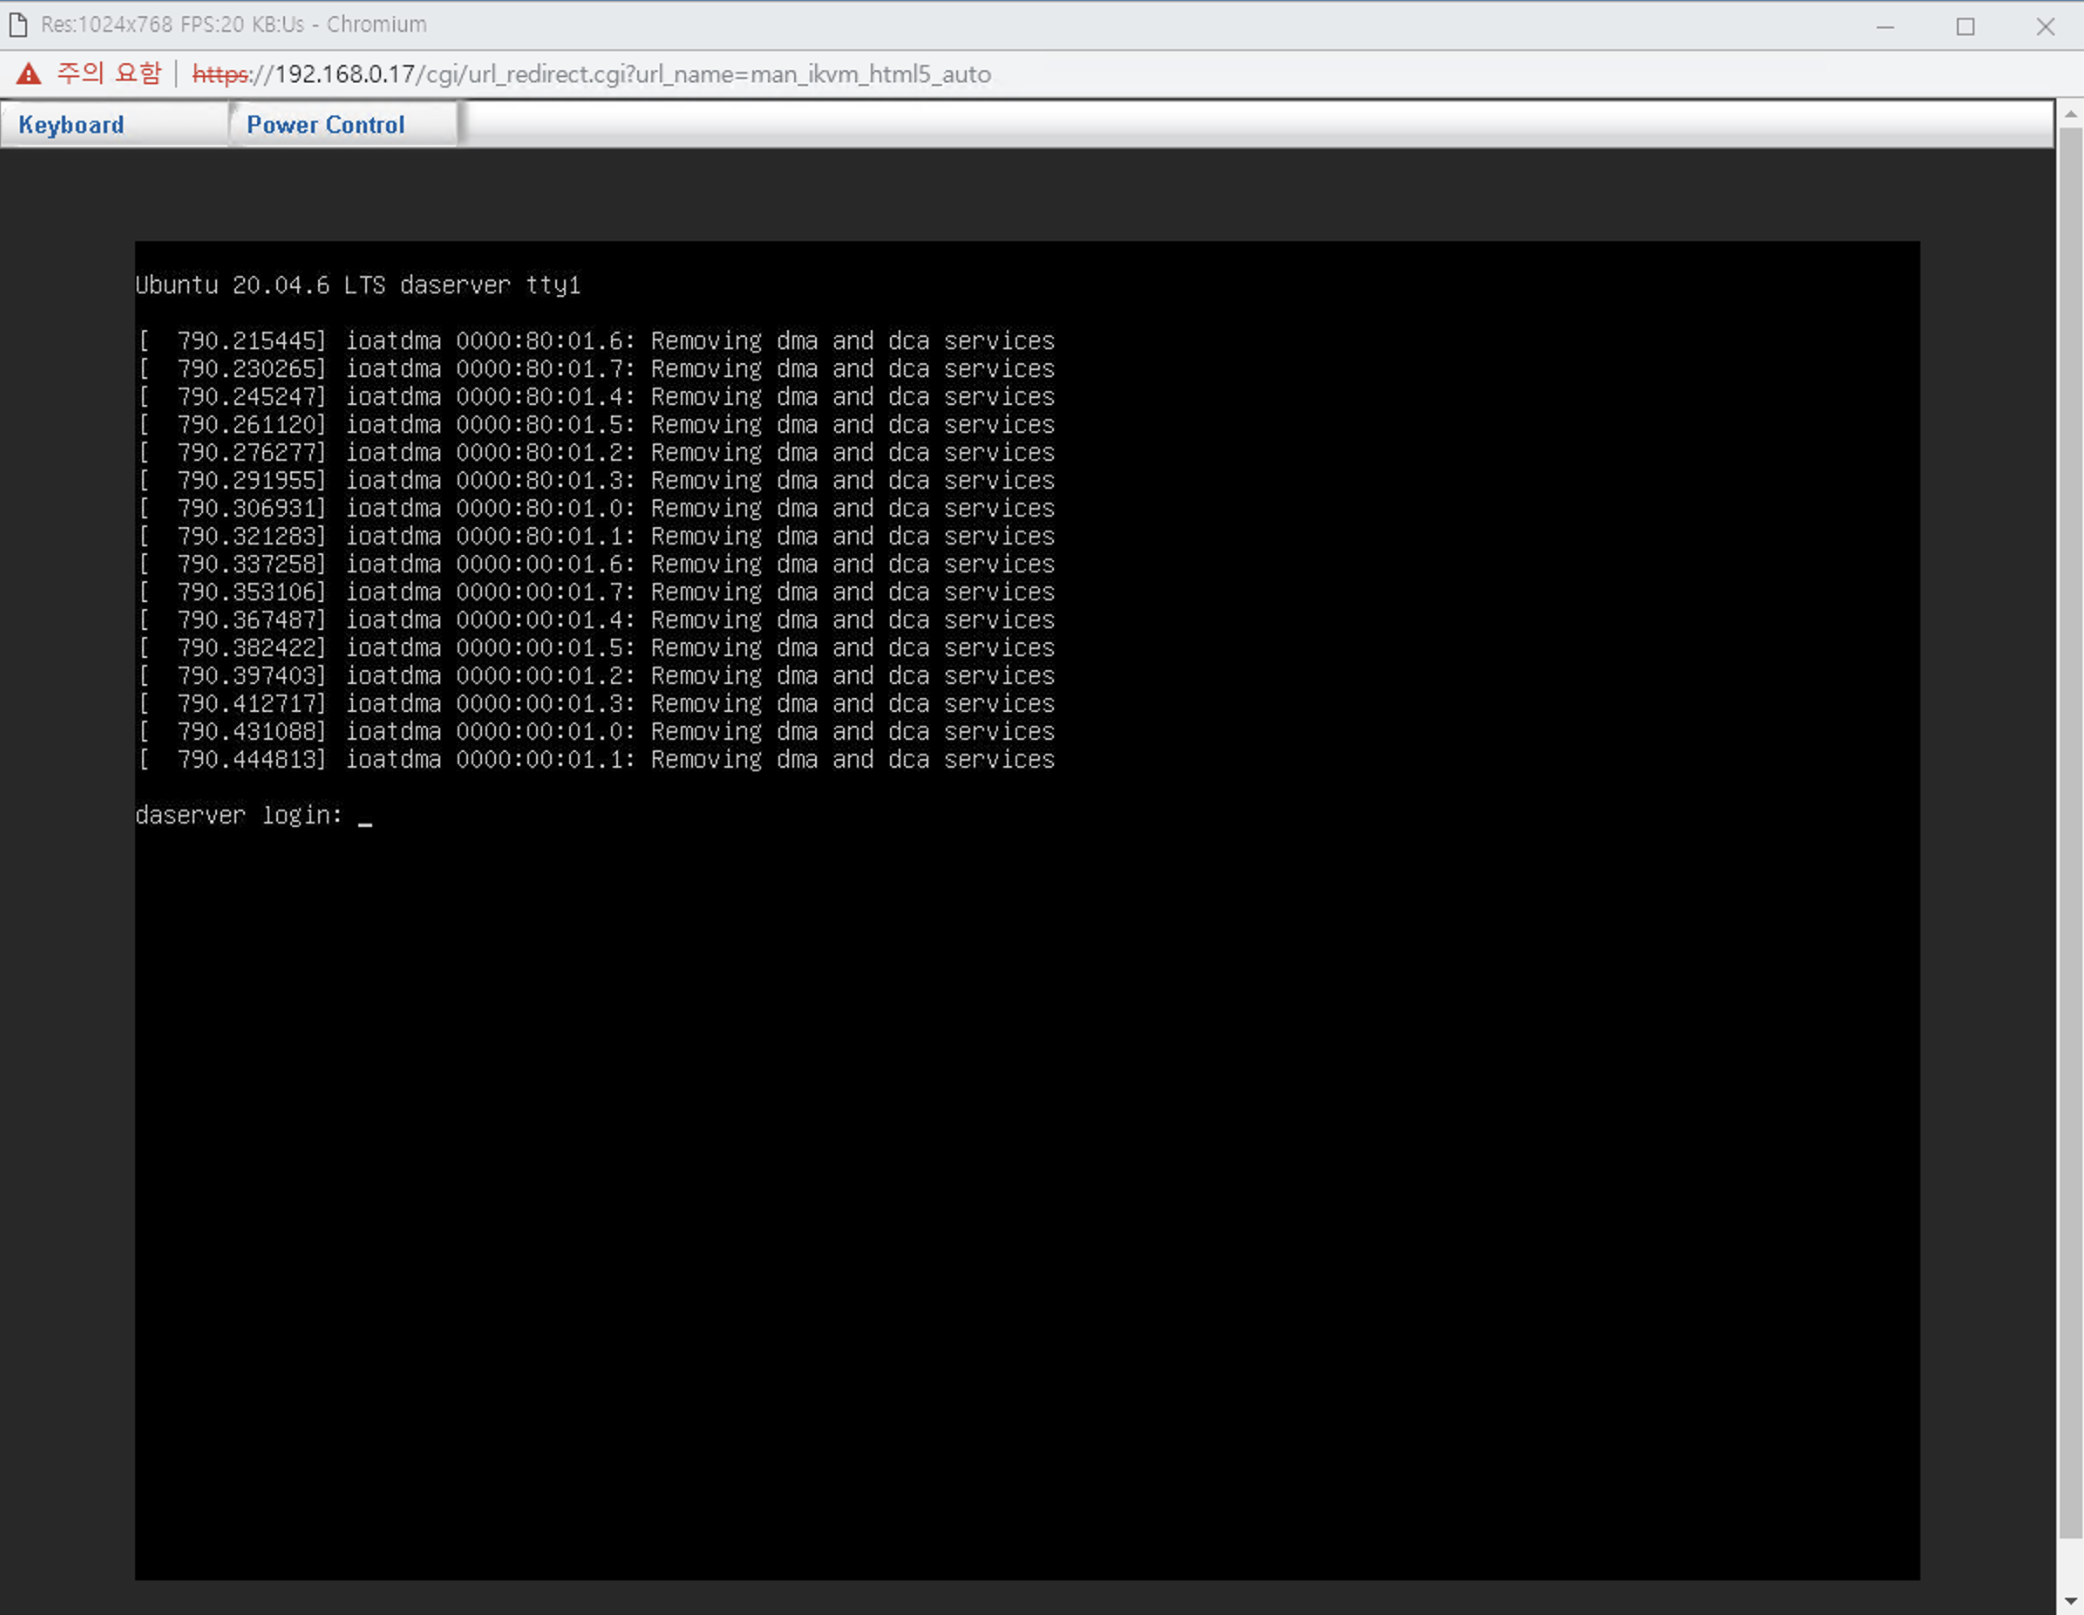The image size is (2084, 1615).
Task: Click the Ubuntu 20.04.6 LTS header line
Action: 358,285
